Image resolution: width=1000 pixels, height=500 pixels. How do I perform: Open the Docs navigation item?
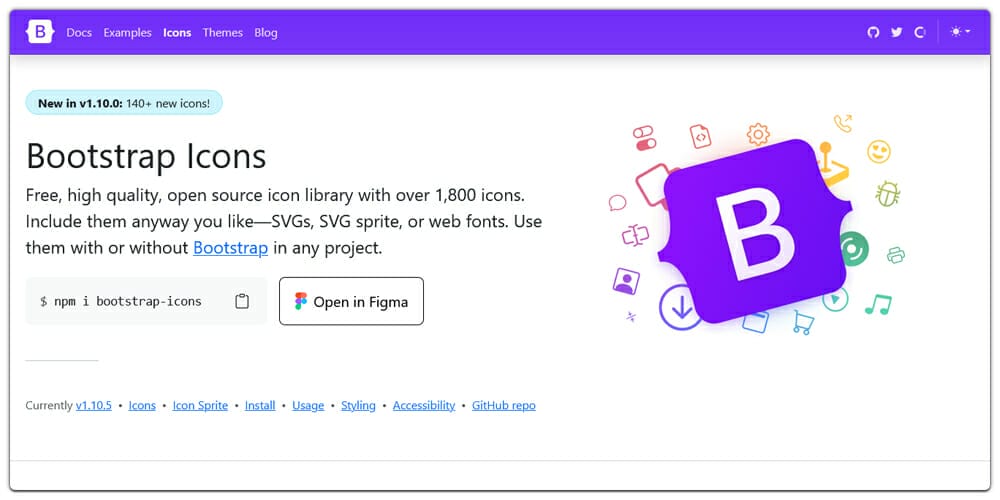79,33
